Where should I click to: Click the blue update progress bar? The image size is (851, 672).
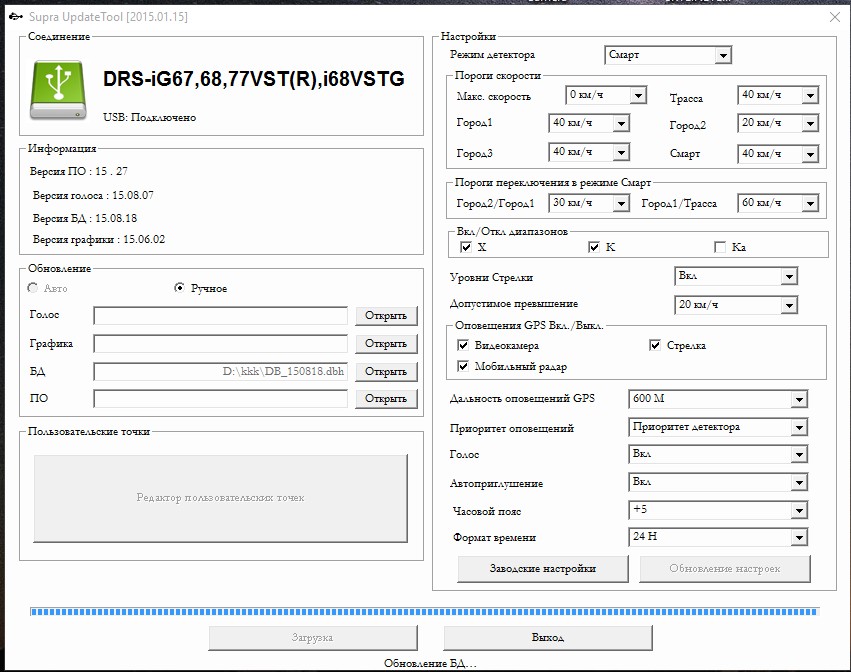[424, 612]
